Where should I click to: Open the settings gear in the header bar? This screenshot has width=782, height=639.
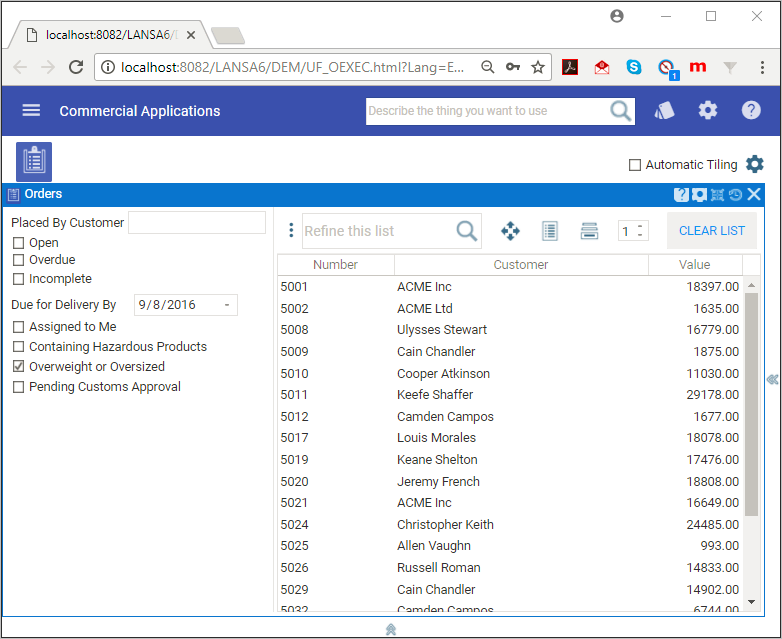(708, 110)
